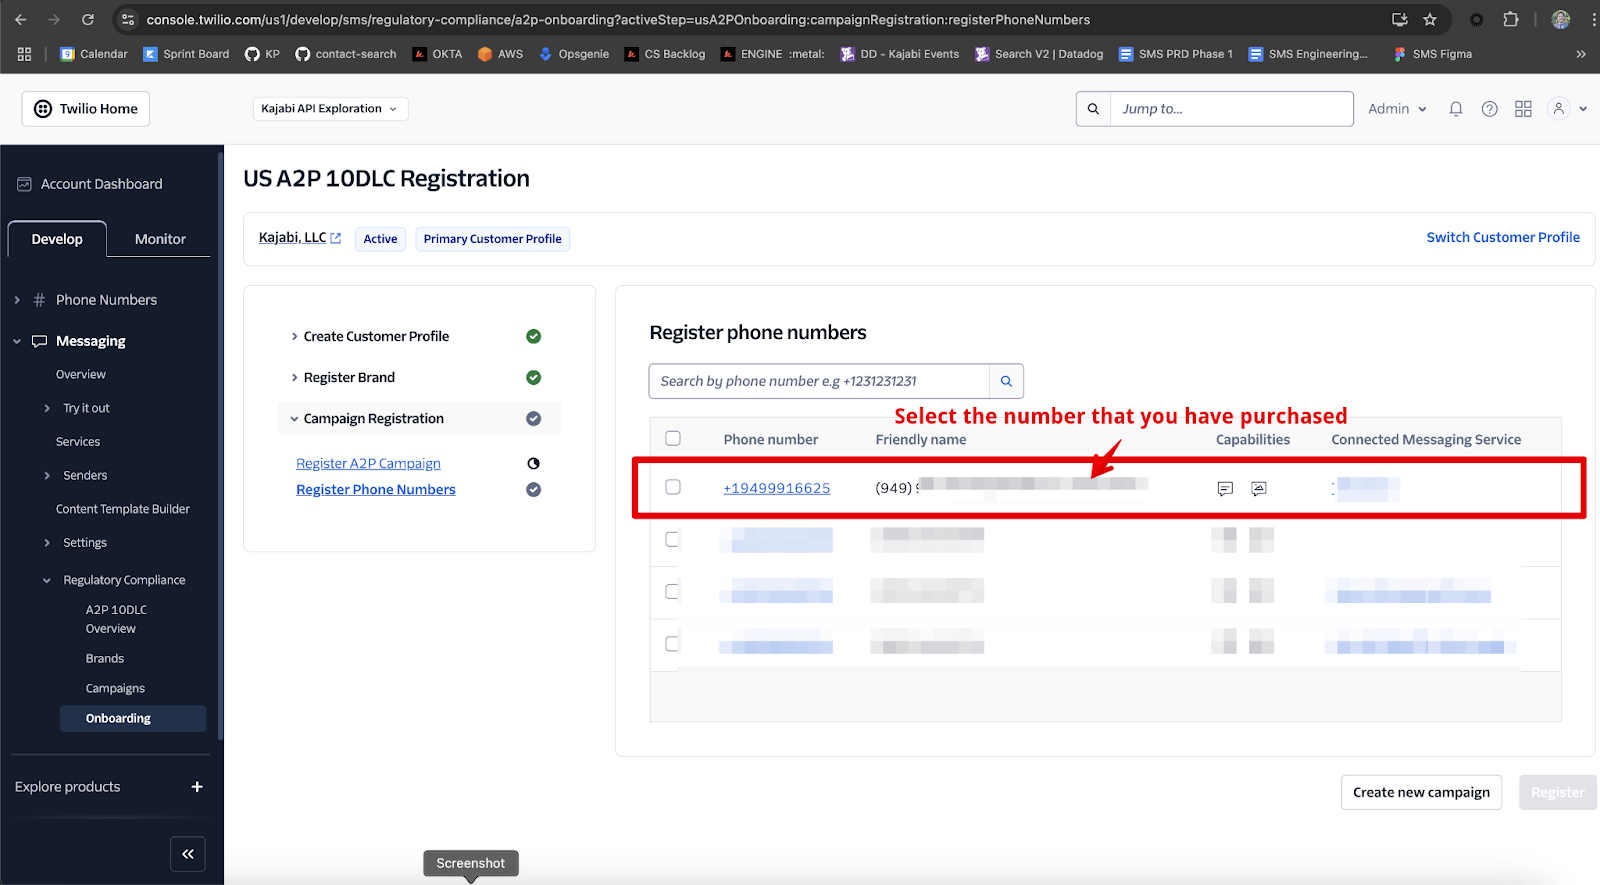Open Messaging Overview in the sidebar

coord(81,374)
